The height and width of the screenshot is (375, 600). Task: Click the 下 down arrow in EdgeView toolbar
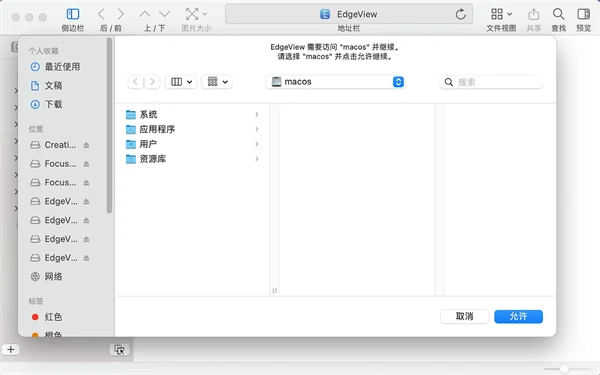[165, 15]
